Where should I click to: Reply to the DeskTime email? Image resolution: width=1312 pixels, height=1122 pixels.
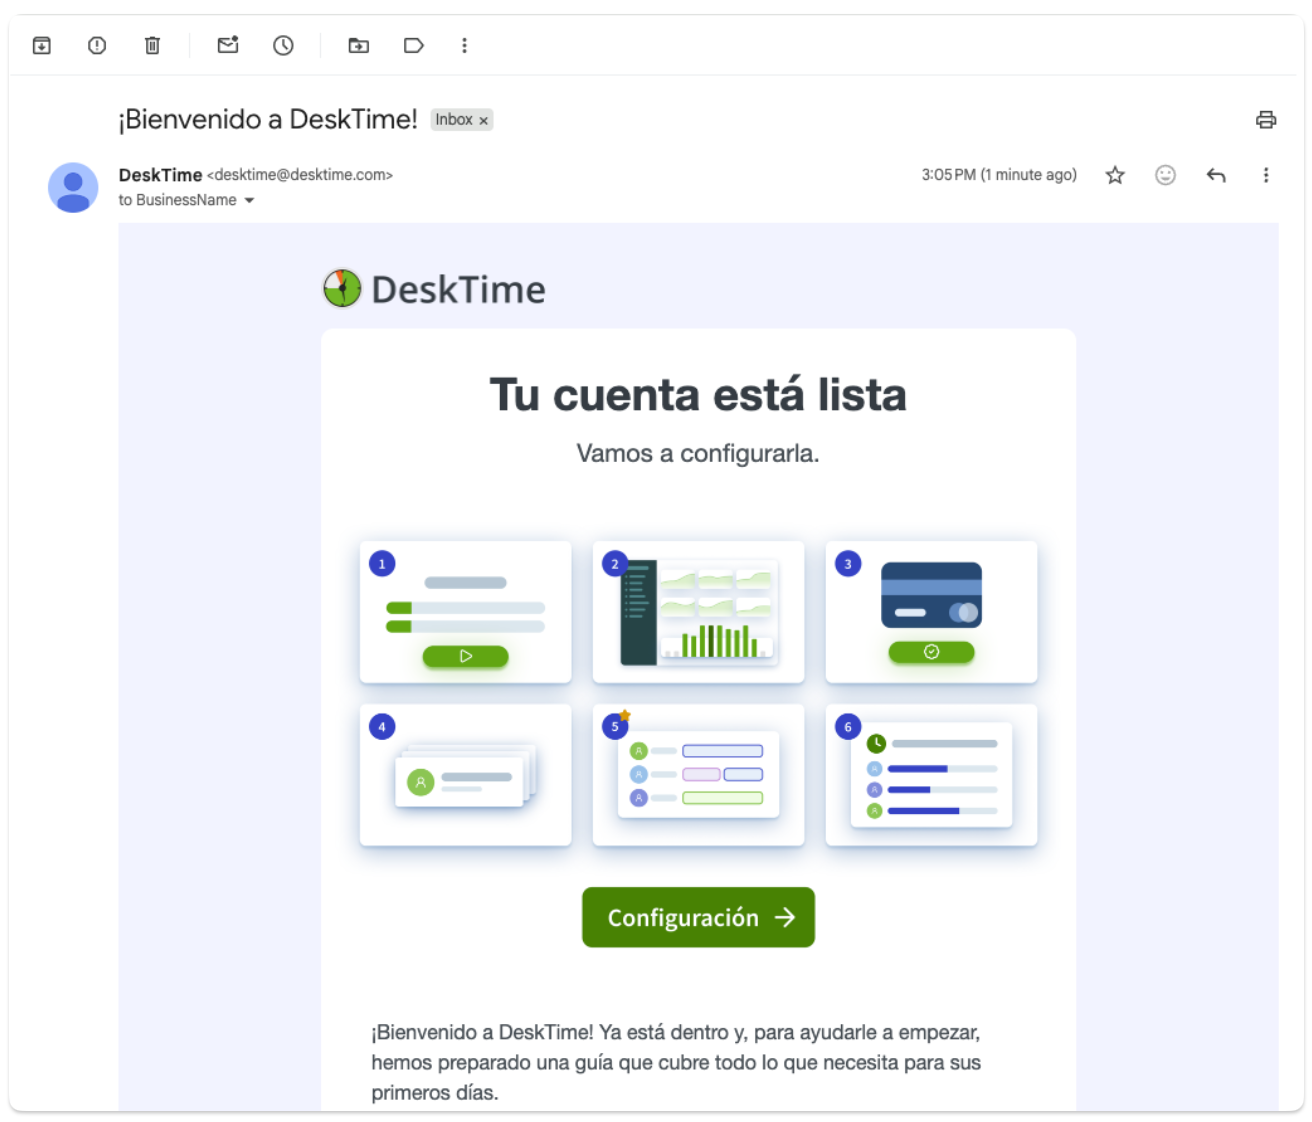click(x=1216, y=175)
